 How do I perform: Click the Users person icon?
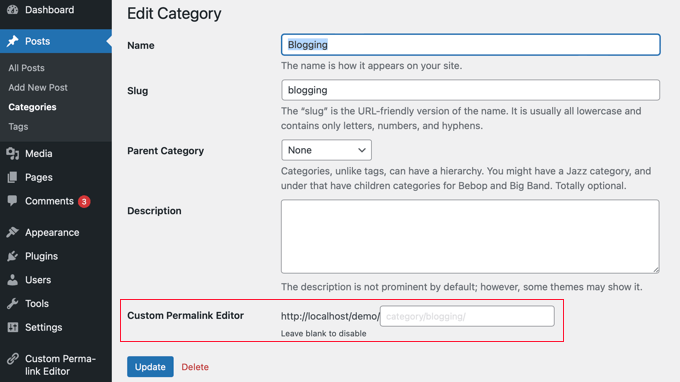click(13, 280)
